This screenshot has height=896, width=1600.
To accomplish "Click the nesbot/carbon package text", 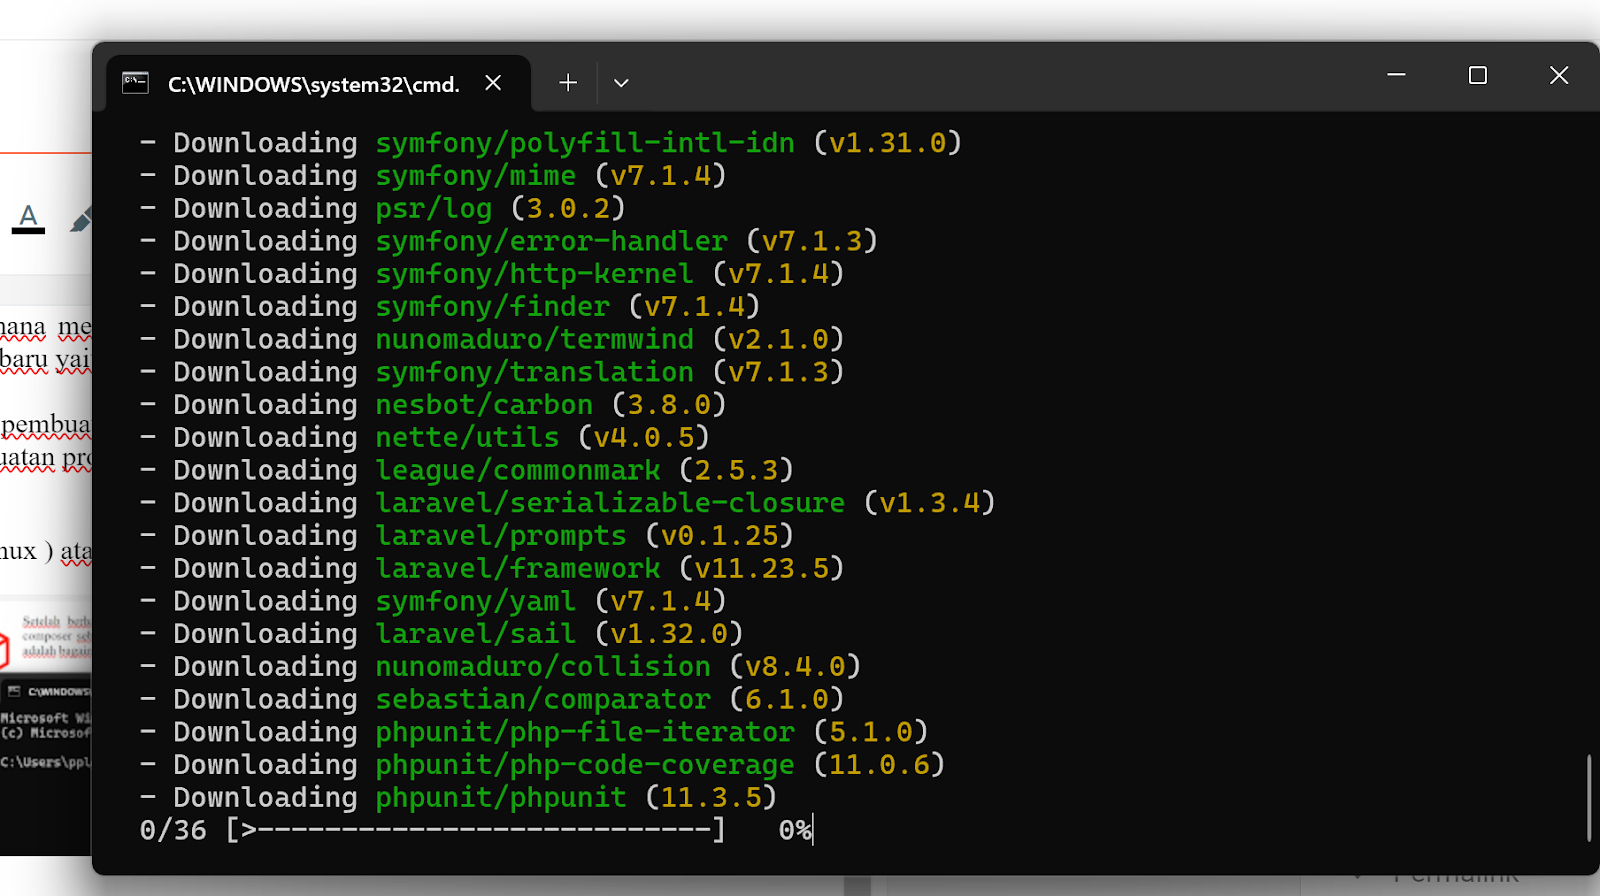I will point(484,405).
